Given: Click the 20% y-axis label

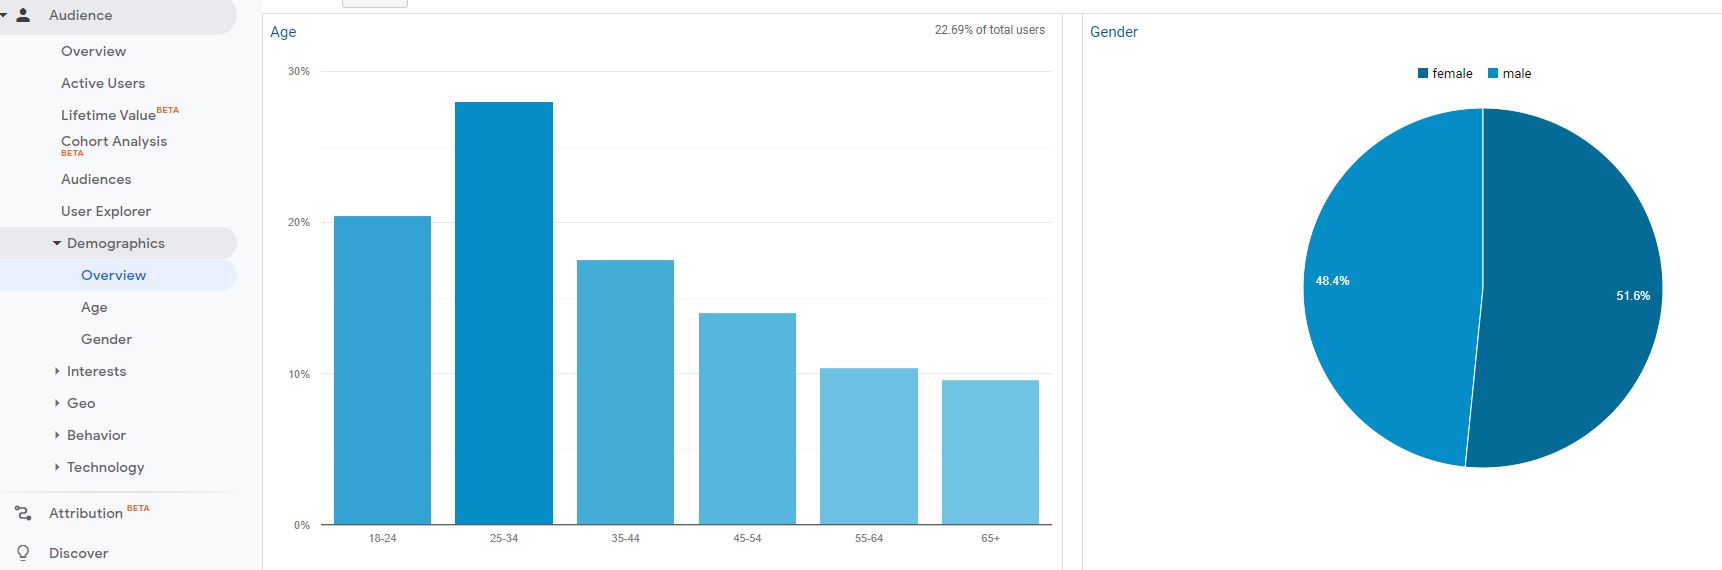Looking at the screenshot, I should pyautogui.click(x=299, y=222).
